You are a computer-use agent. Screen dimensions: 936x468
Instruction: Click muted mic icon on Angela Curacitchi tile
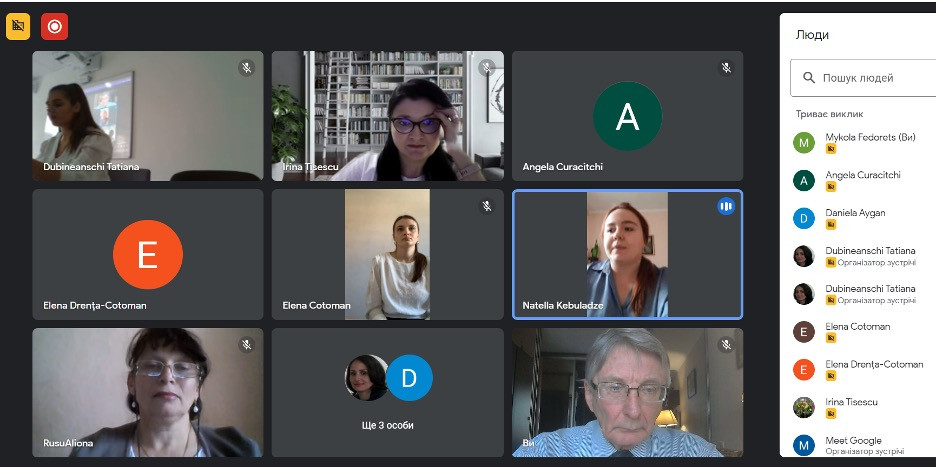coord(726,67)
